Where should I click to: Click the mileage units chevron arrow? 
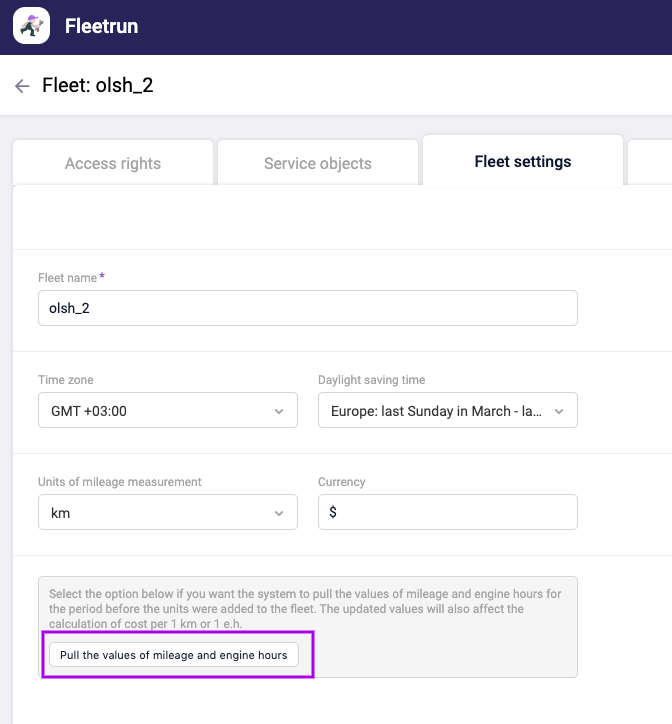(x=278, y=513)
